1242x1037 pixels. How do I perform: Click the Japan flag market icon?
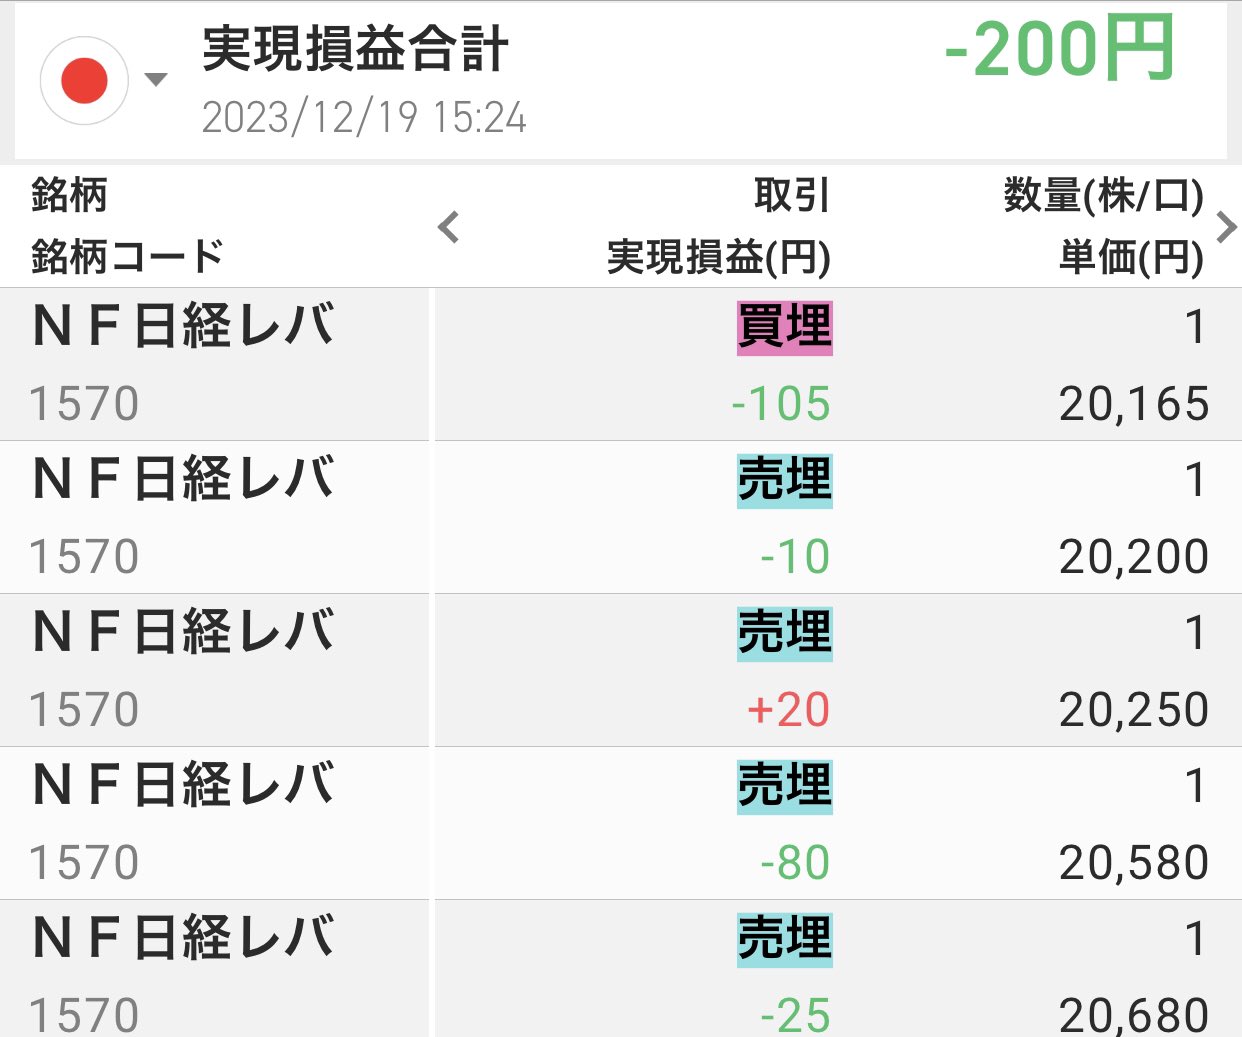[84, 81]
